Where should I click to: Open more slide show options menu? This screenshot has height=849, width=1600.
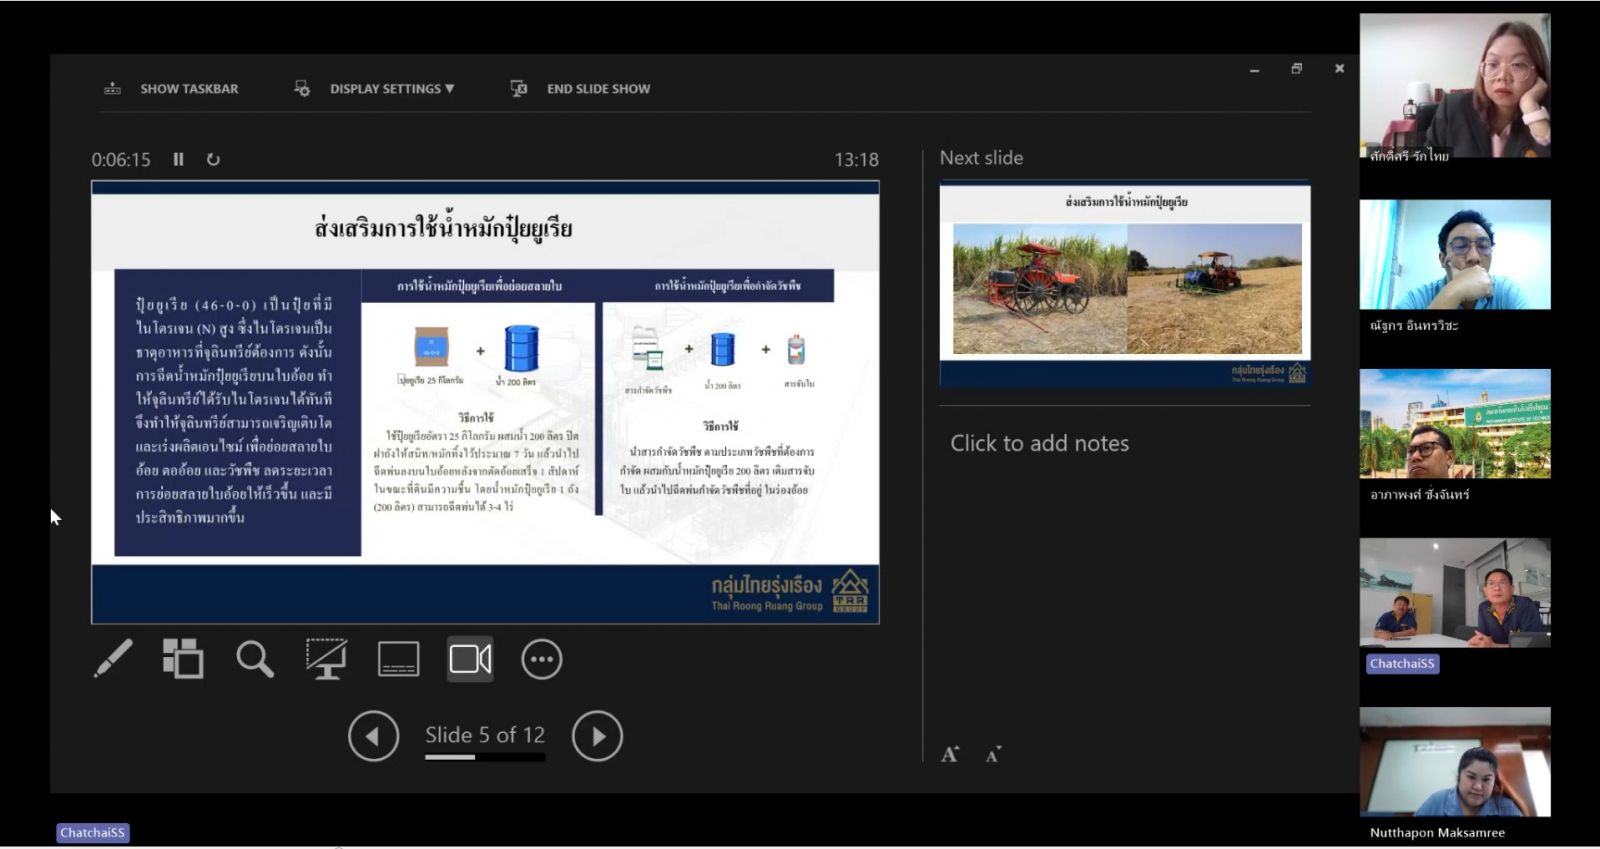click(541, 659)
